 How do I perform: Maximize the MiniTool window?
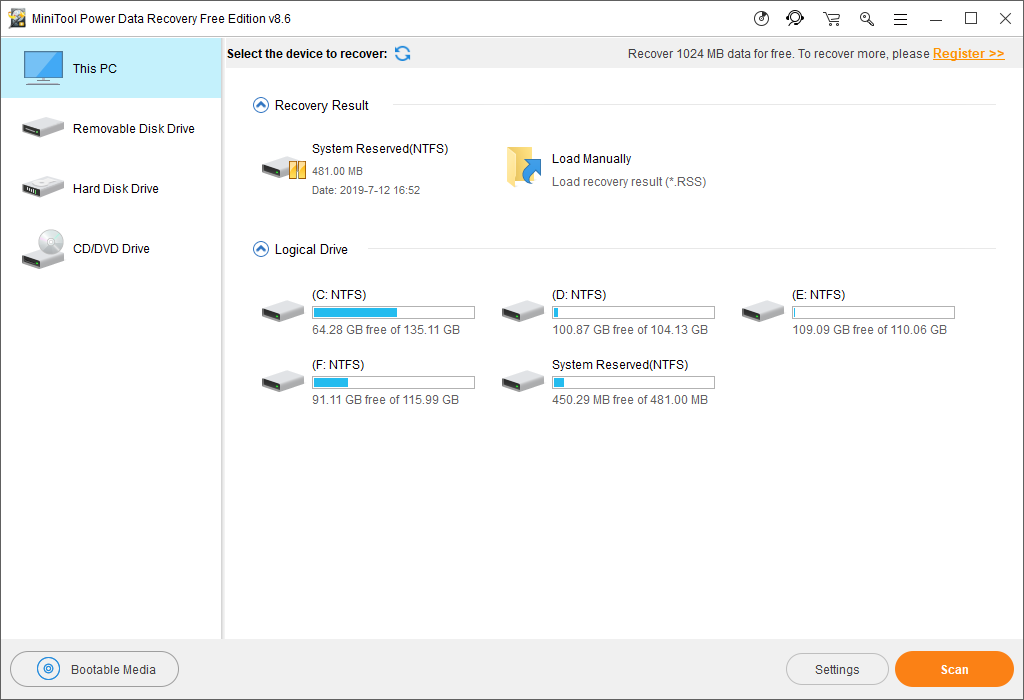[x=971, y=19]
